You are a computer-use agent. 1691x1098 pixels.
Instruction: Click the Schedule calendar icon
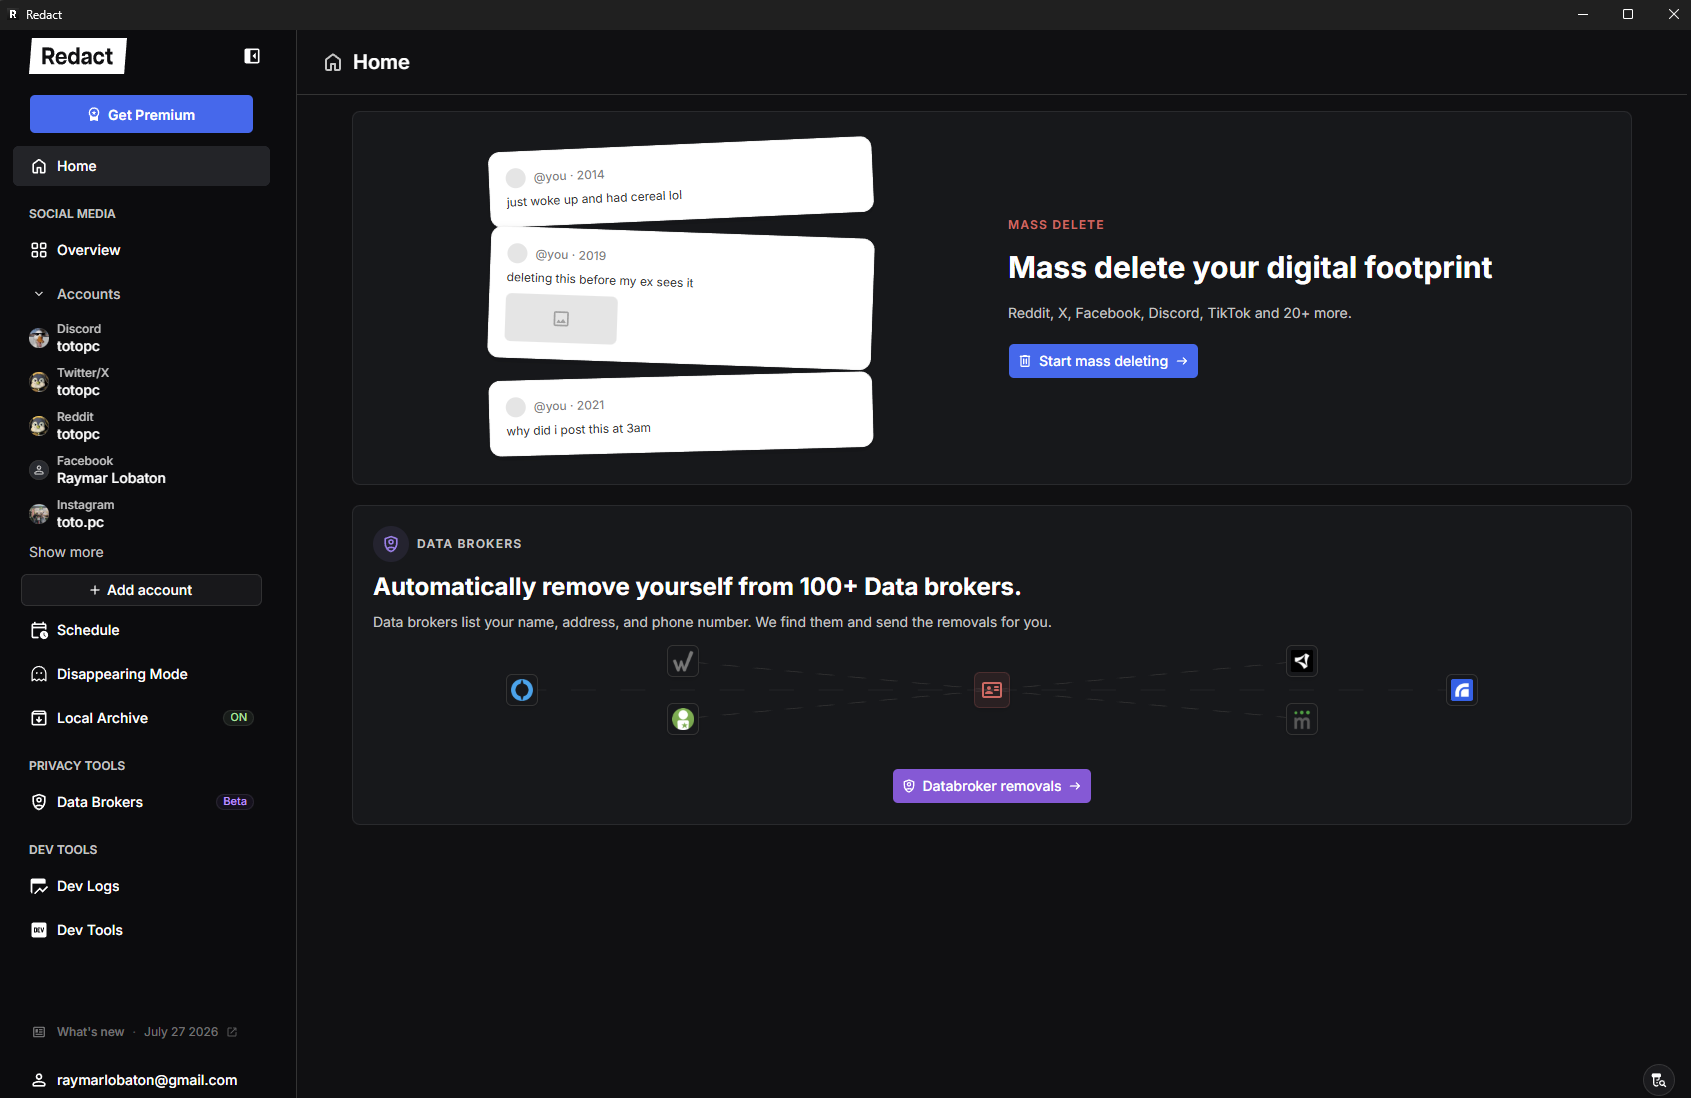pyautogui.click(x=39, y=630)
